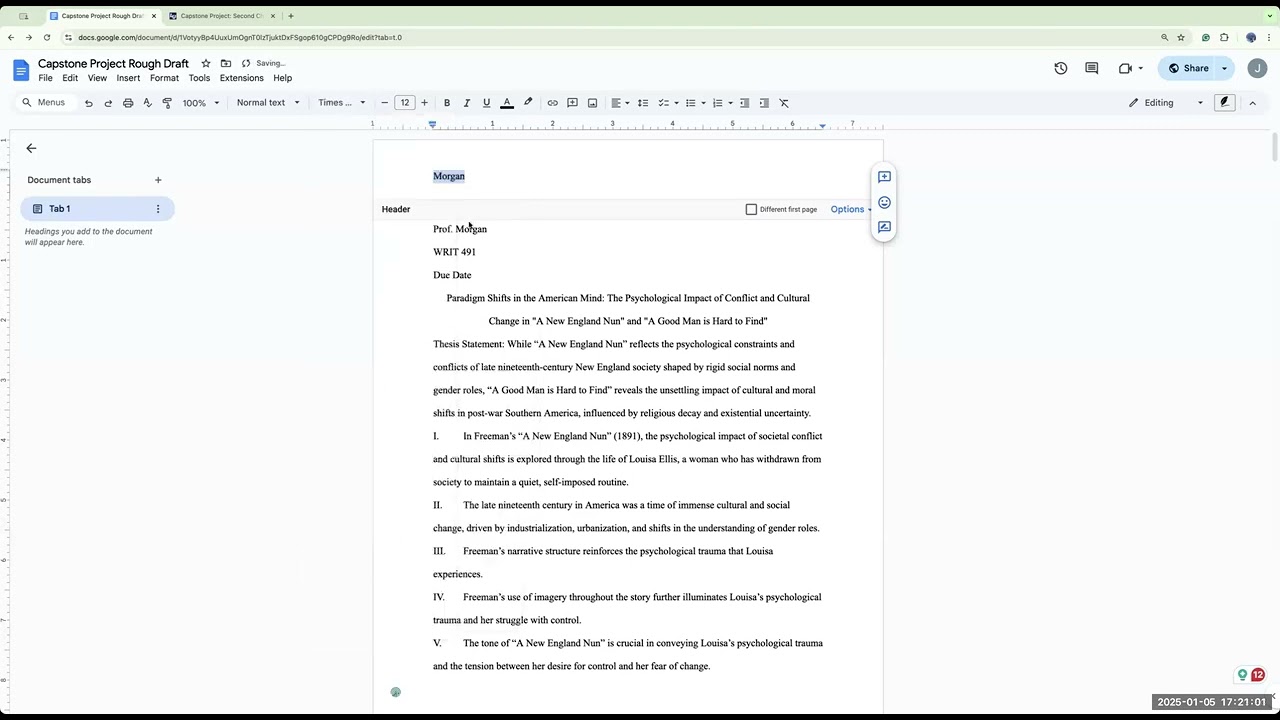Undo the last action
This screenshot has width=1280, height=720.
click(x=89, y=103)
